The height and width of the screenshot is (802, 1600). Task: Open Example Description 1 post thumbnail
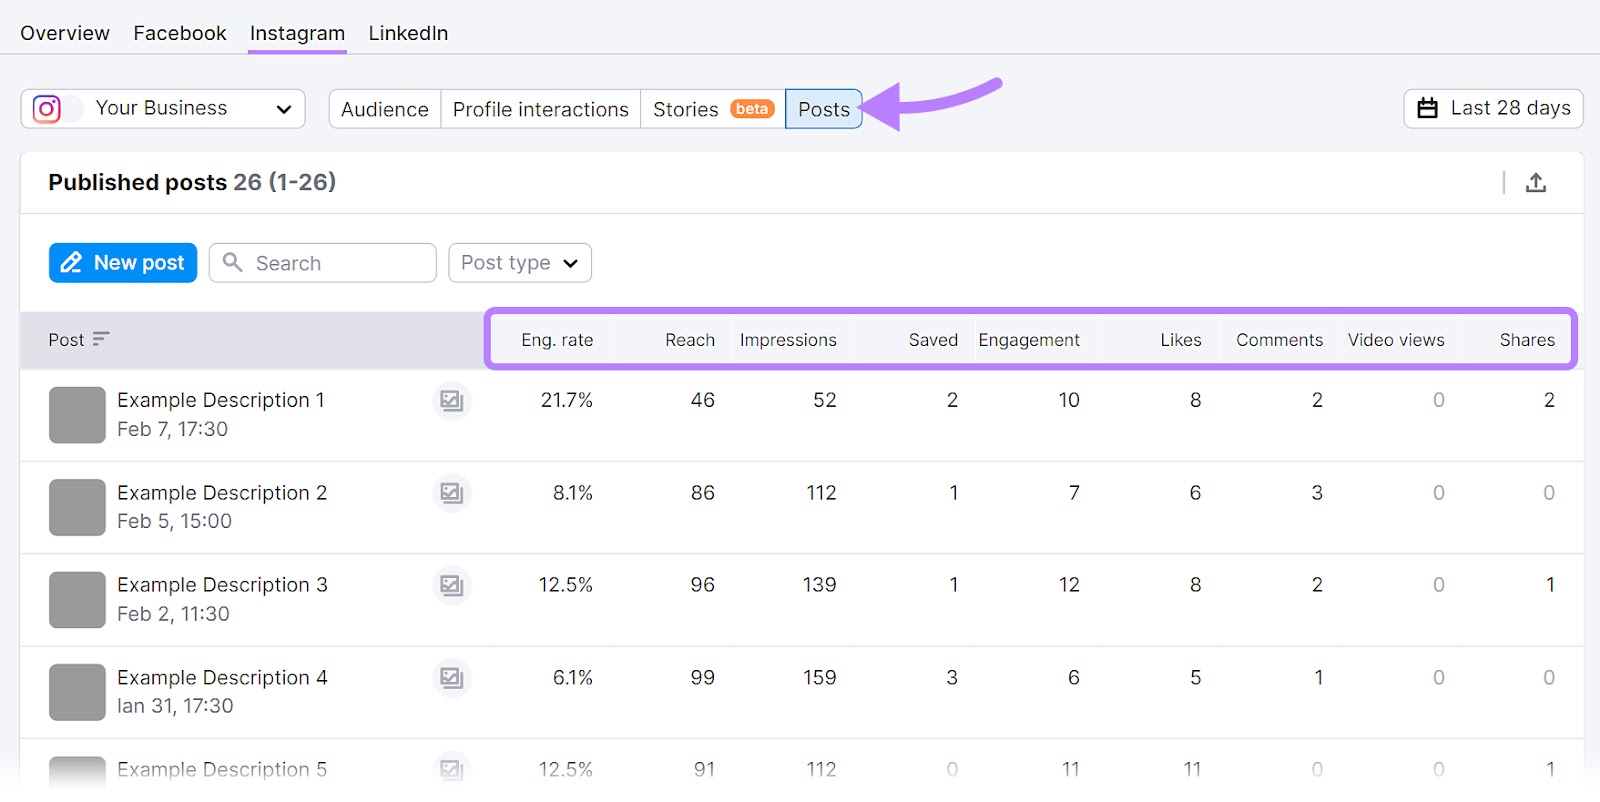point(77,415)
